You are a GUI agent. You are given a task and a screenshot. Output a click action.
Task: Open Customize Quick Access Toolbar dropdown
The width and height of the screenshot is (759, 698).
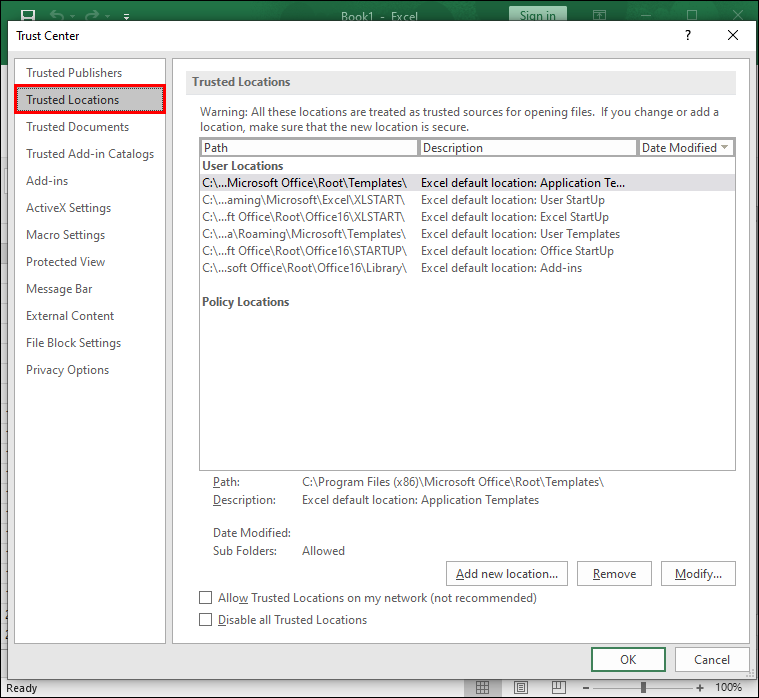click(x=126, y=16)
